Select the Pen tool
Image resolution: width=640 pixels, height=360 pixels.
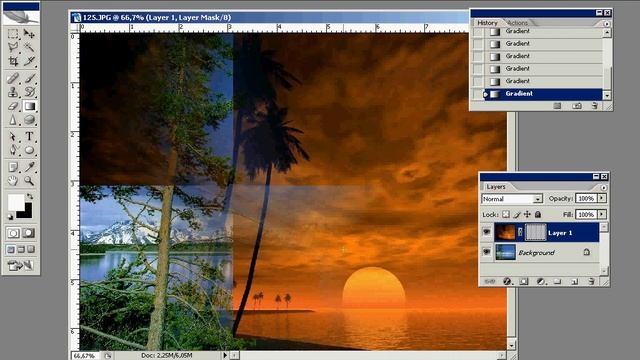(13, 150)
